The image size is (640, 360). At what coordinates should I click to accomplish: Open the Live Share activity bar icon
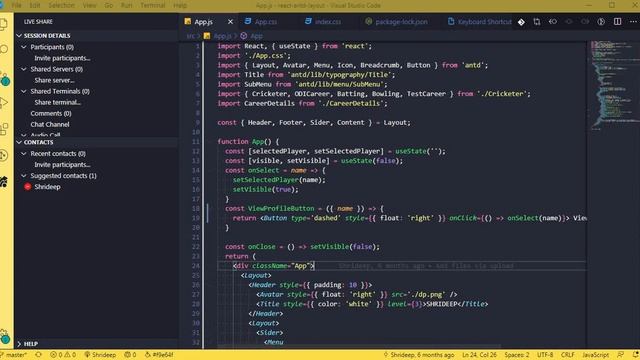coord(4,156)
